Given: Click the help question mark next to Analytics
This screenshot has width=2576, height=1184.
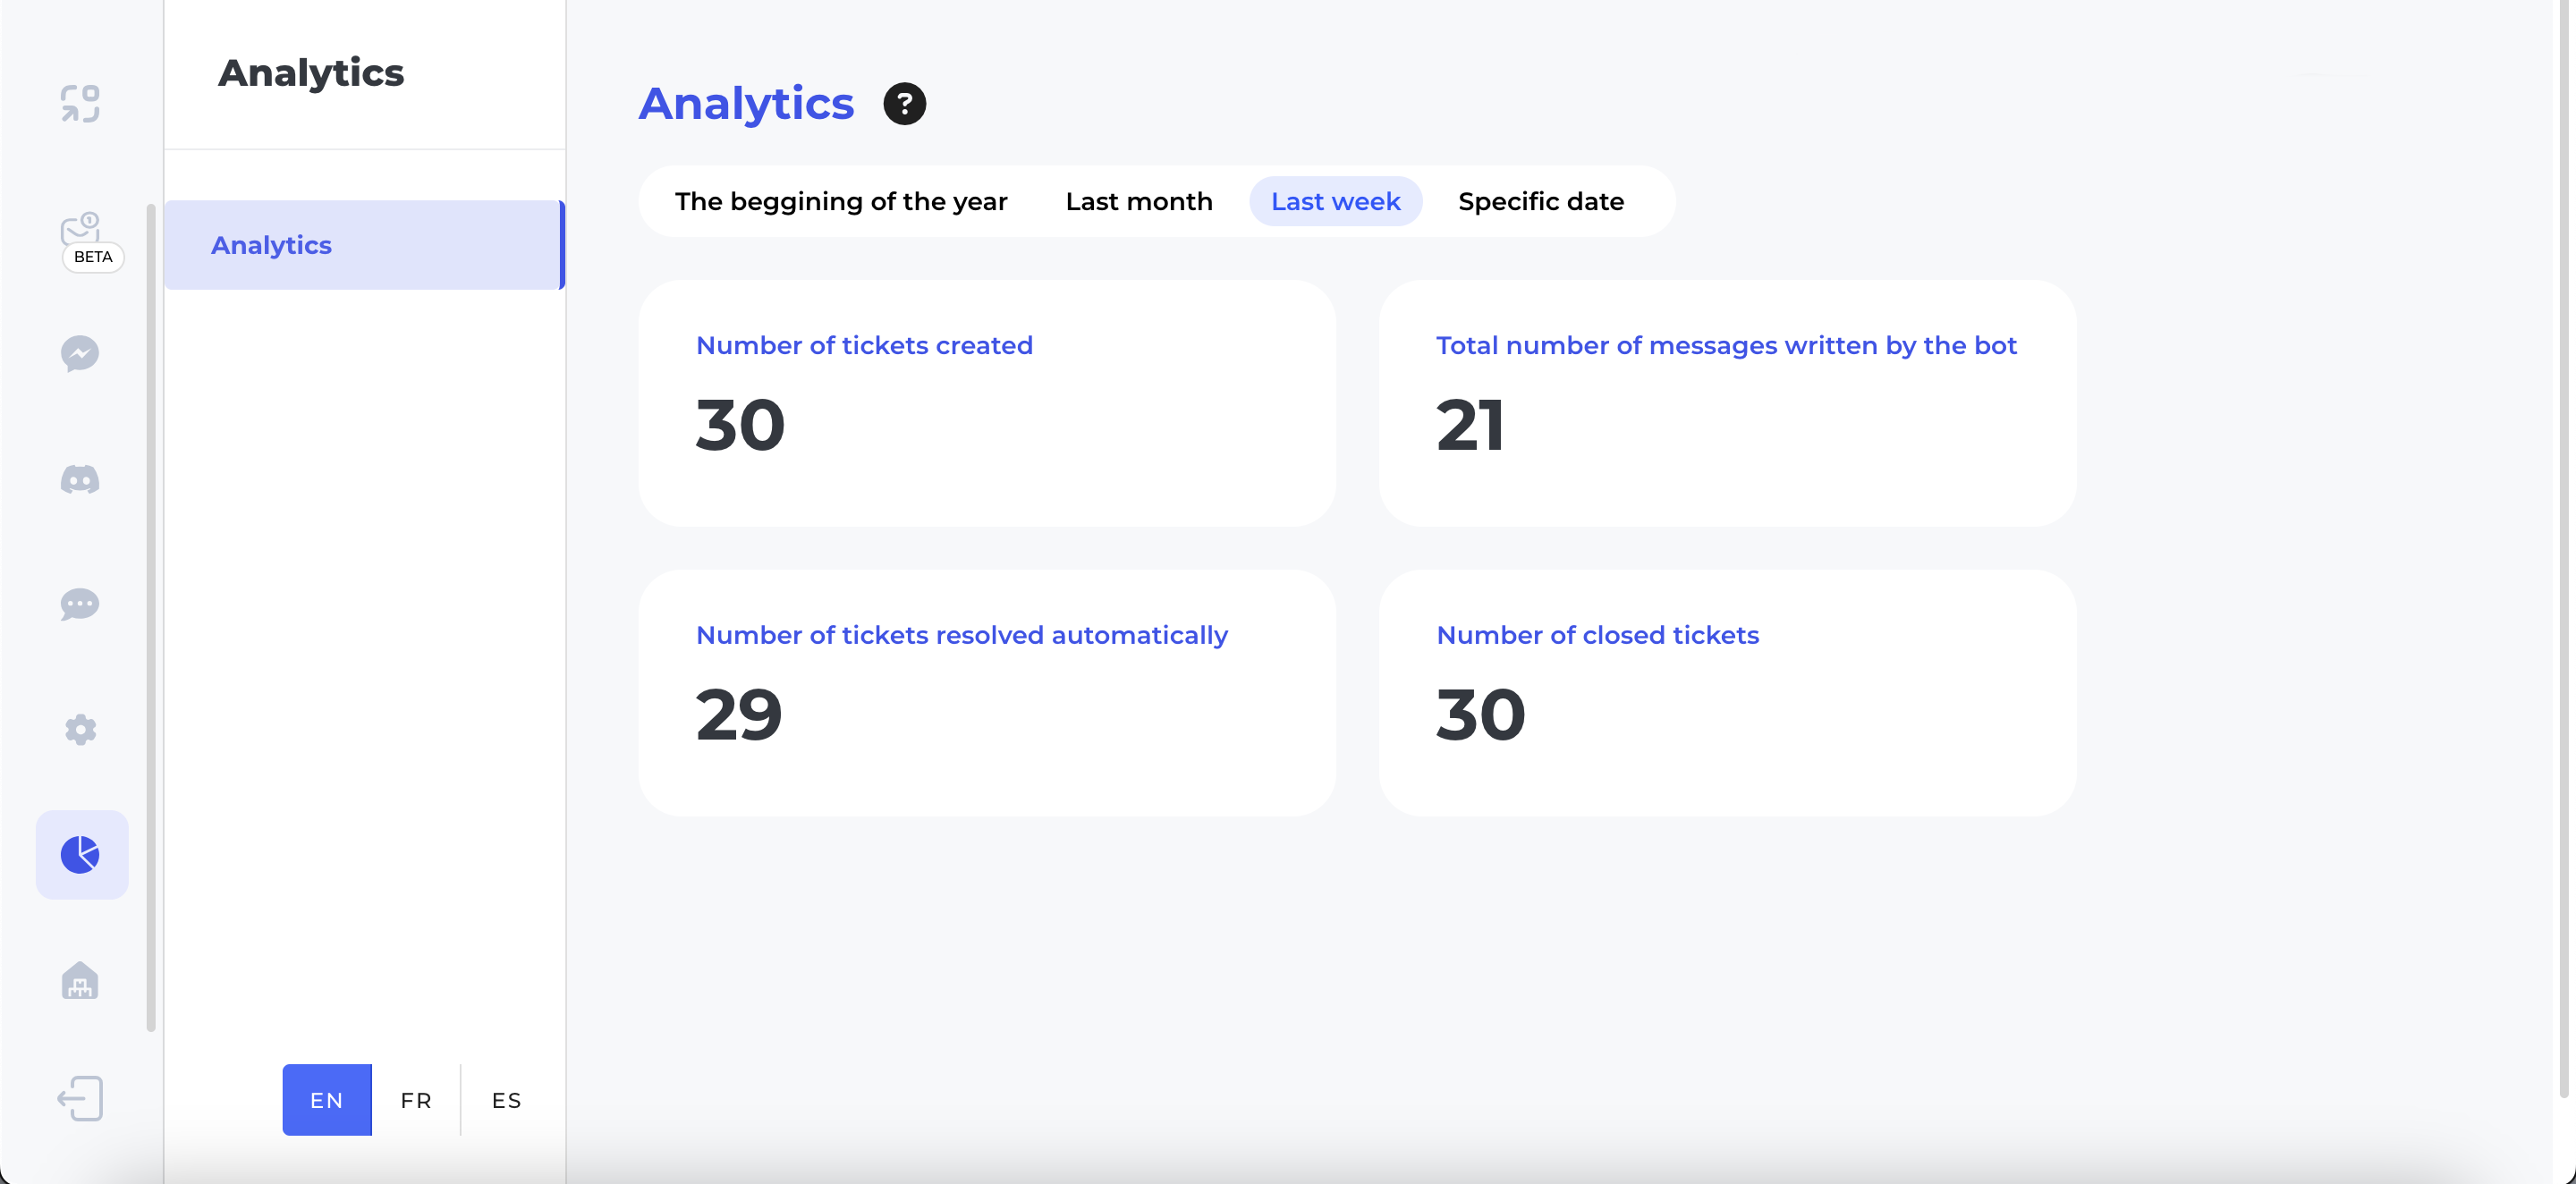Looking at the screenshot, I should click(905, 103).
